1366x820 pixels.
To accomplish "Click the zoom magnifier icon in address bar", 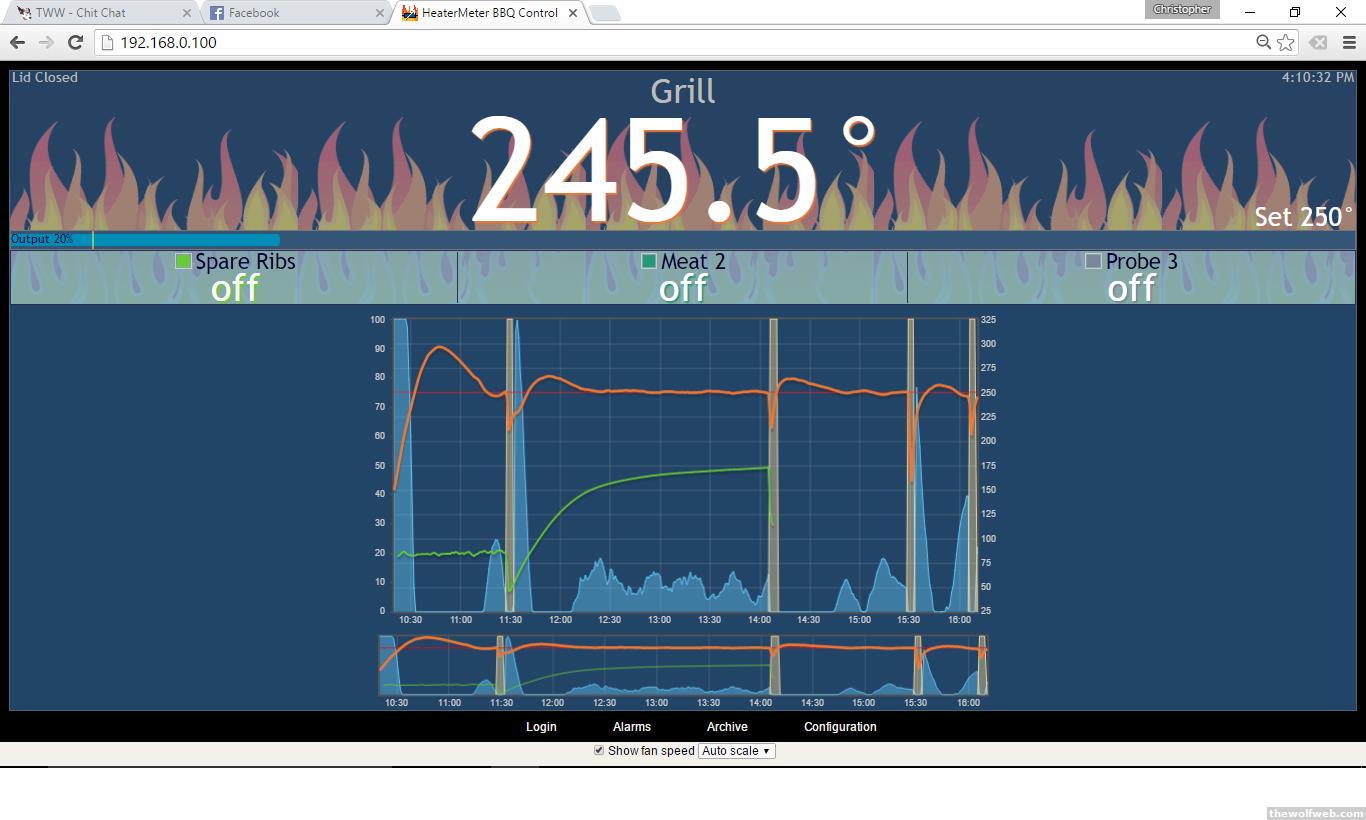I will [x=1264, y=42].
